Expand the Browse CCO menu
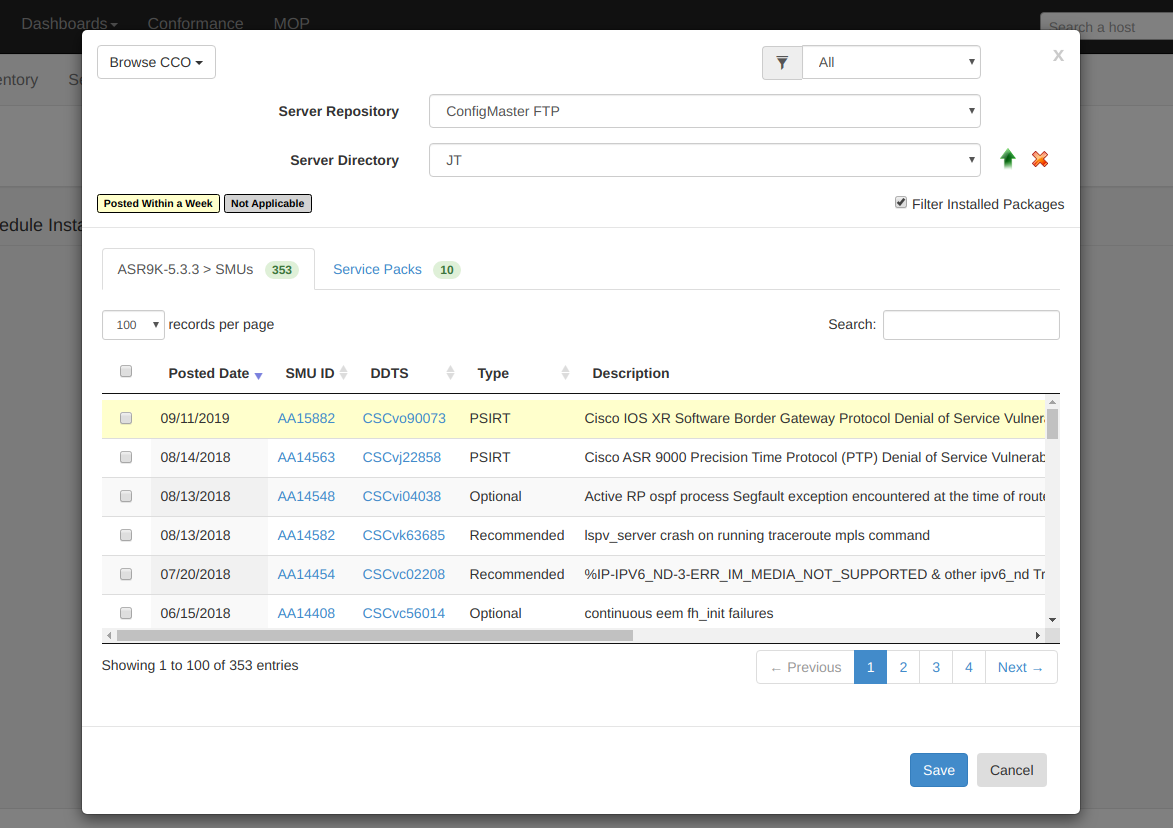The image size is (1173, 828). [156, 62]
